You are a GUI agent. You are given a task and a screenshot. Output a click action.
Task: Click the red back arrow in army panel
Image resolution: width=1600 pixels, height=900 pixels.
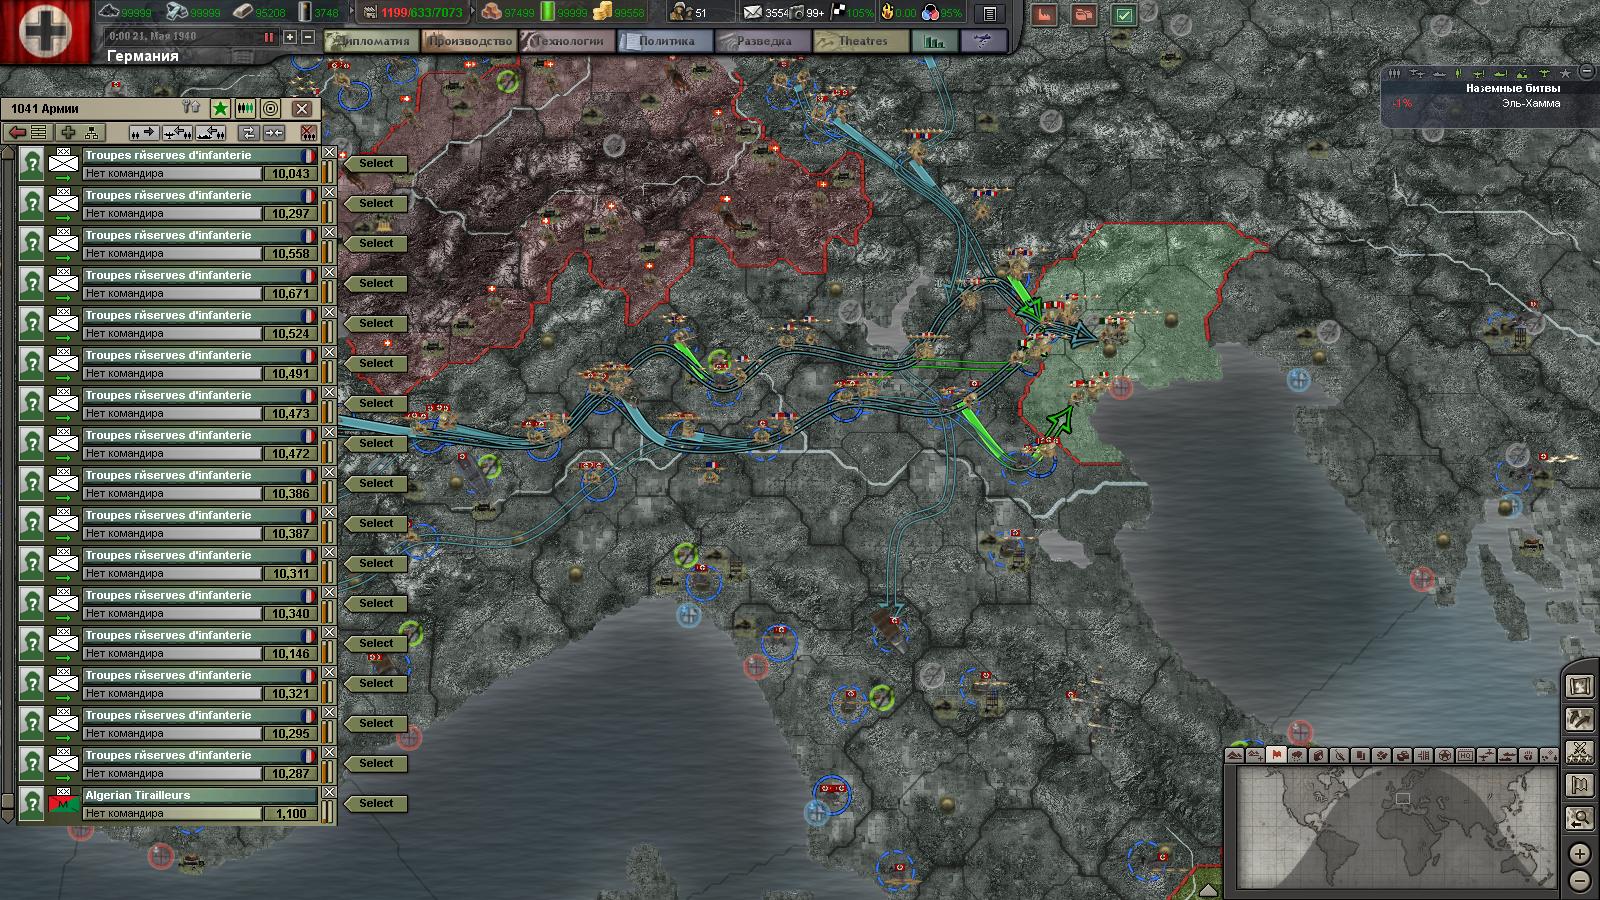click(x=17, y=133)
